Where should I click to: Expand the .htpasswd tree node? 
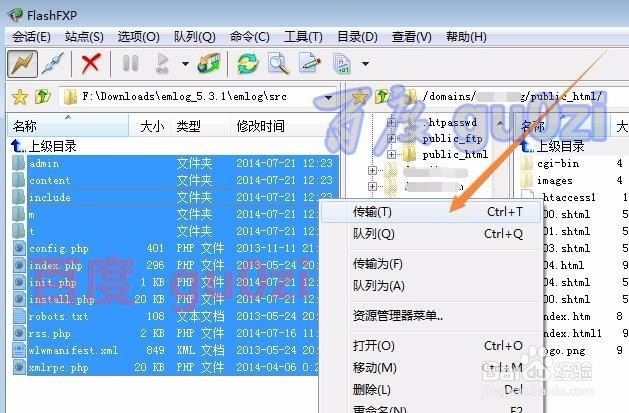point(391,122)
